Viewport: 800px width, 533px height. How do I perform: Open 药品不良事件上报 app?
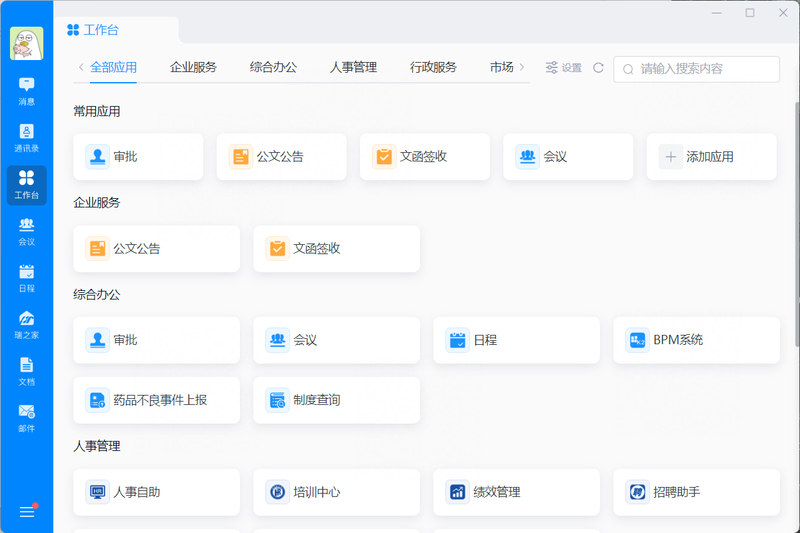coord(157,400)
